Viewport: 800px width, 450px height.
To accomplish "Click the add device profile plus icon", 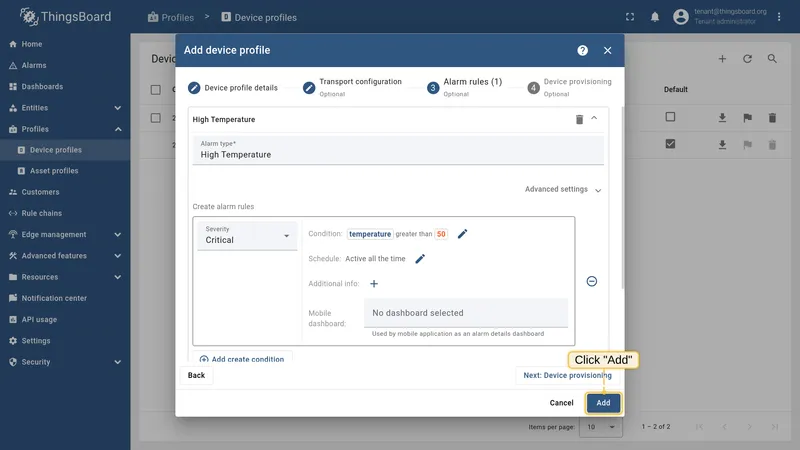I will [x=722, y=59].
